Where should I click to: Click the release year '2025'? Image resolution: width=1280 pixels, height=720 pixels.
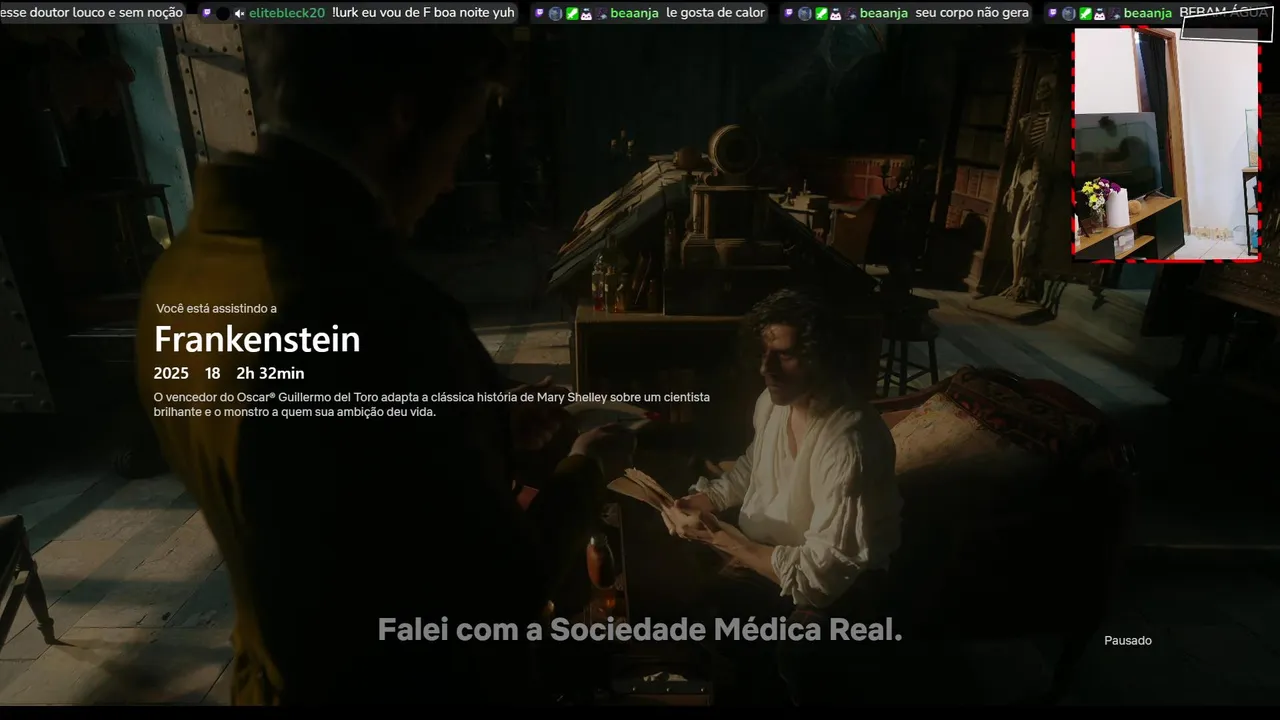171,373
